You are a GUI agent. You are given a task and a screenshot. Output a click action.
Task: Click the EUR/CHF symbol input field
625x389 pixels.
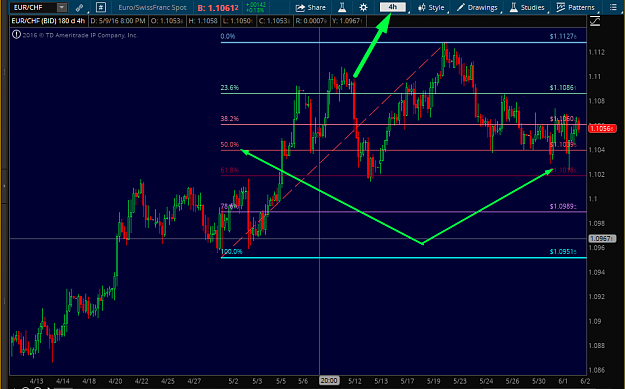[x=33, y=7]
